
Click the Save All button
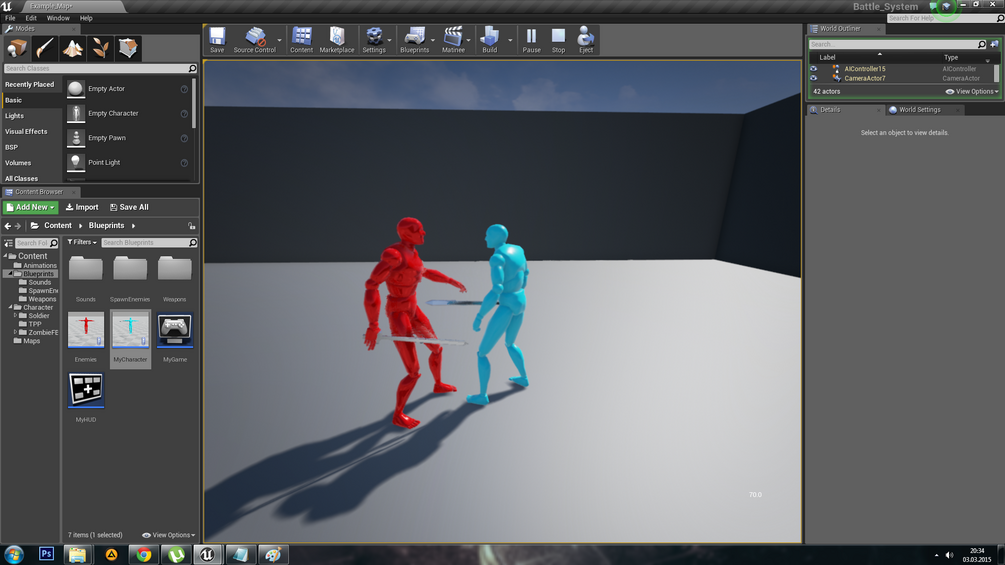[129, 208]
